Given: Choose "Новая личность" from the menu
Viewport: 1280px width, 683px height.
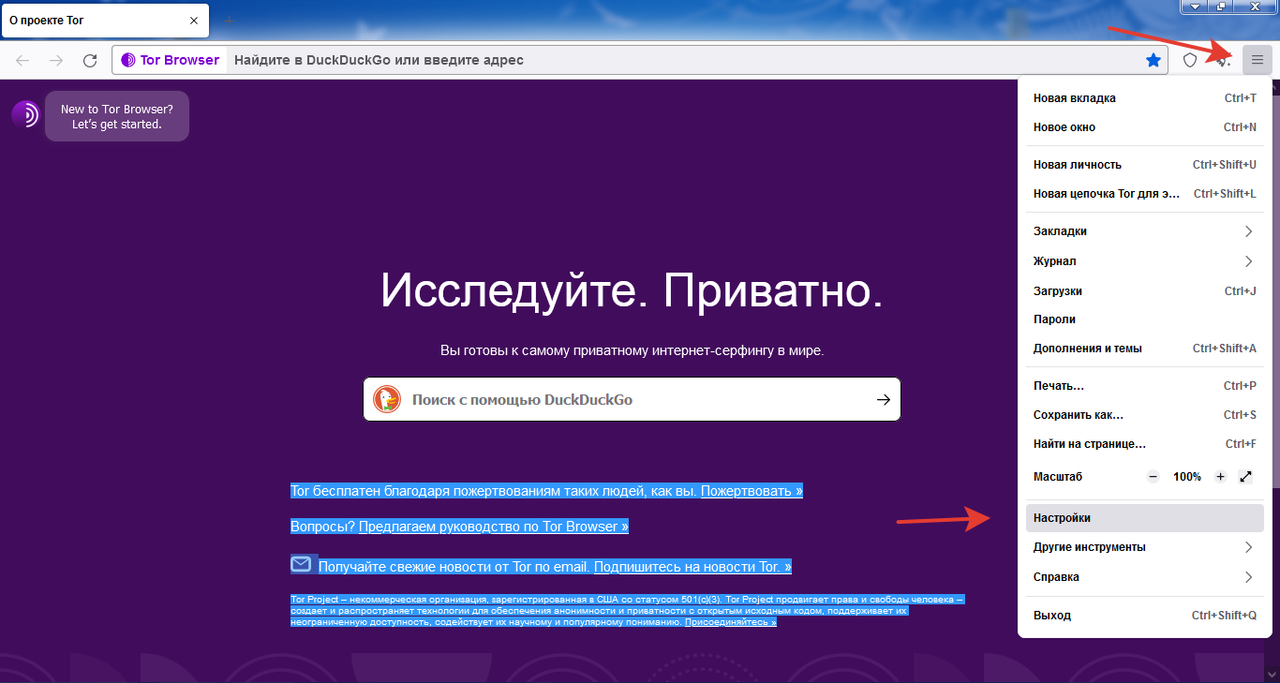Looking at the screenshot, I should coord(1145,164).
